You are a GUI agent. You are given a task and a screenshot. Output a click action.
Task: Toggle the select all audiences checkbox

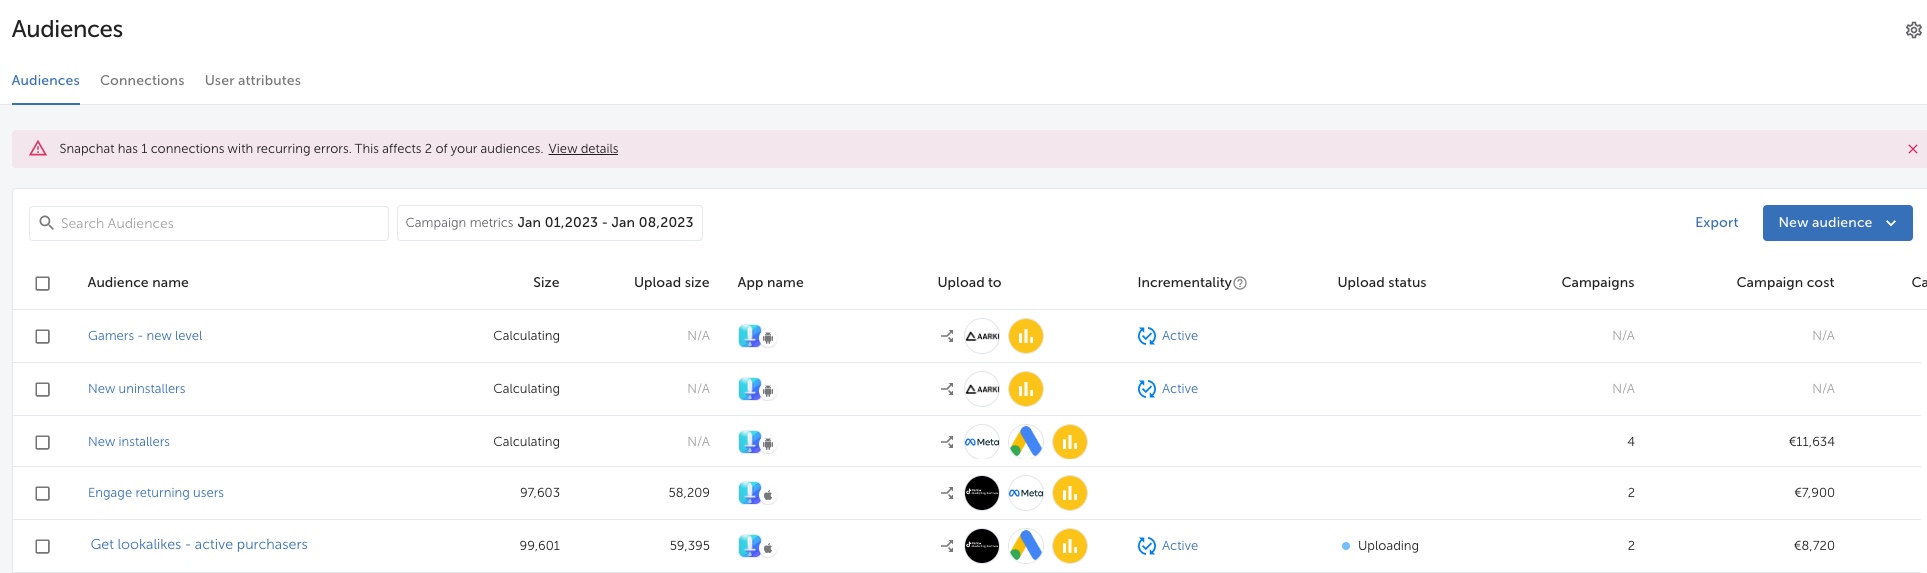(43, 283)
